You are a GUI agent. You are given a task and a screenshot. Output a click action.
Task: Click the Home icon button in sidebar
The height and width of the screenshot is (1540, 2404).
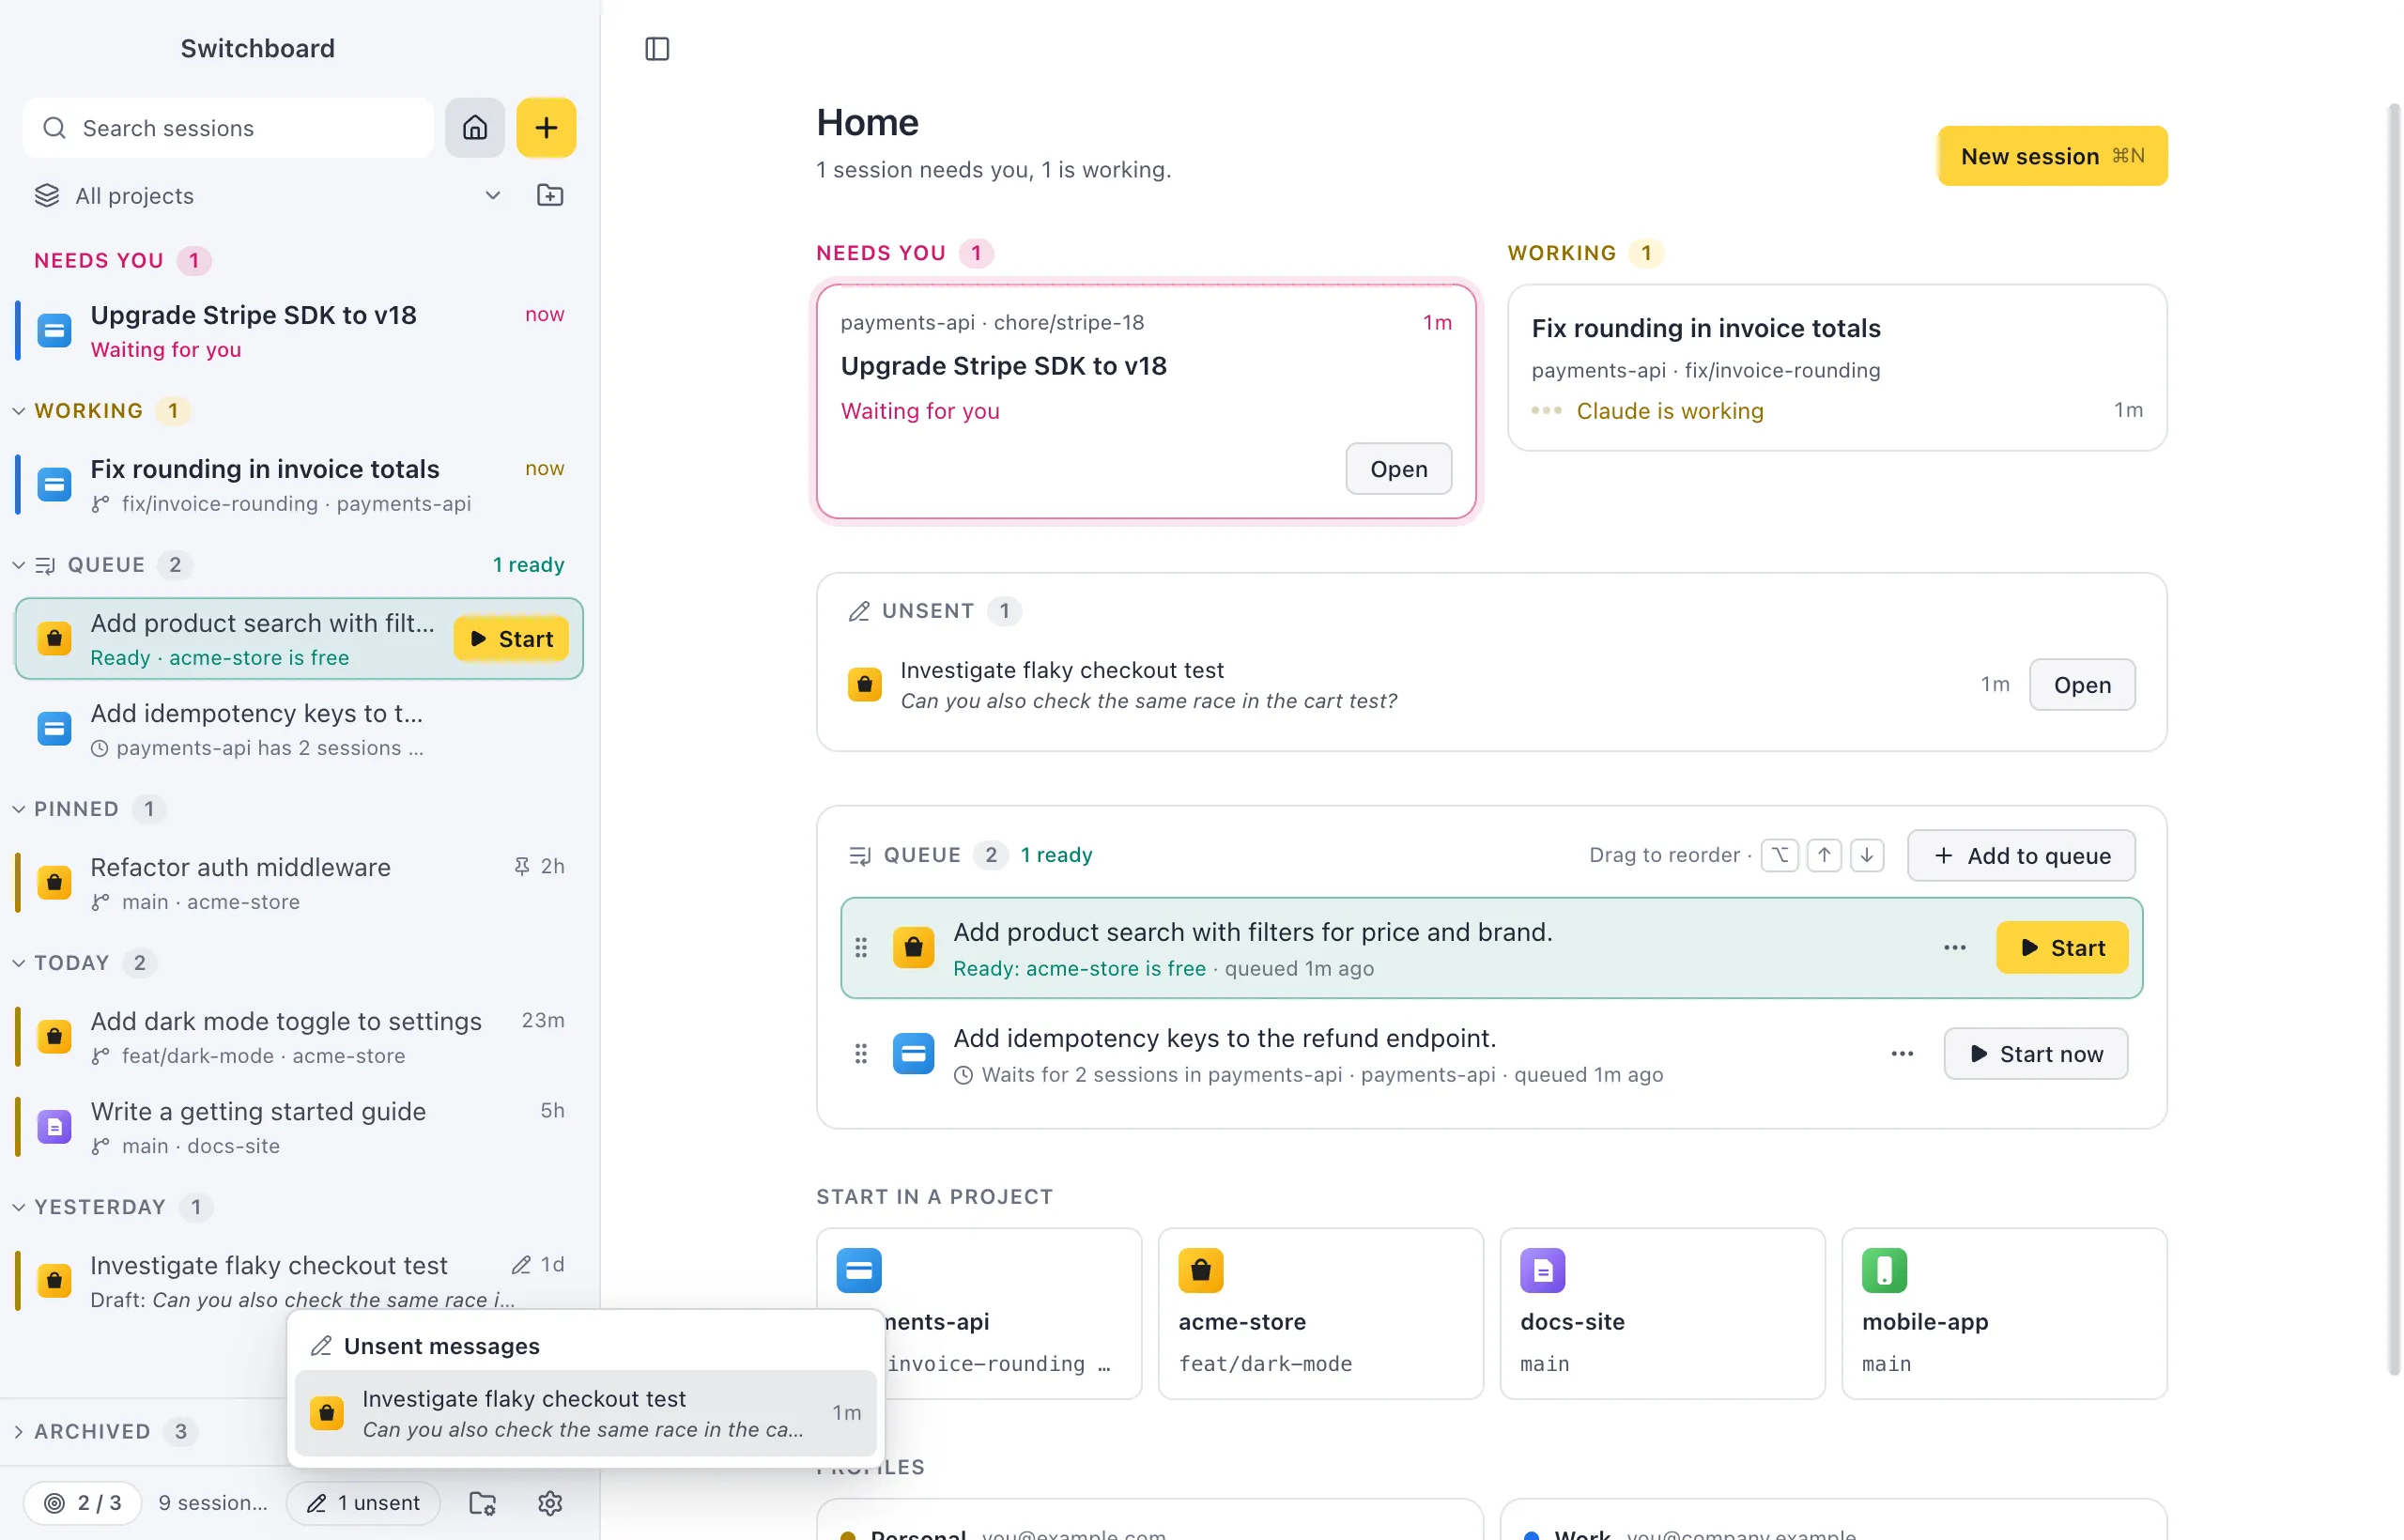[475, 128]
